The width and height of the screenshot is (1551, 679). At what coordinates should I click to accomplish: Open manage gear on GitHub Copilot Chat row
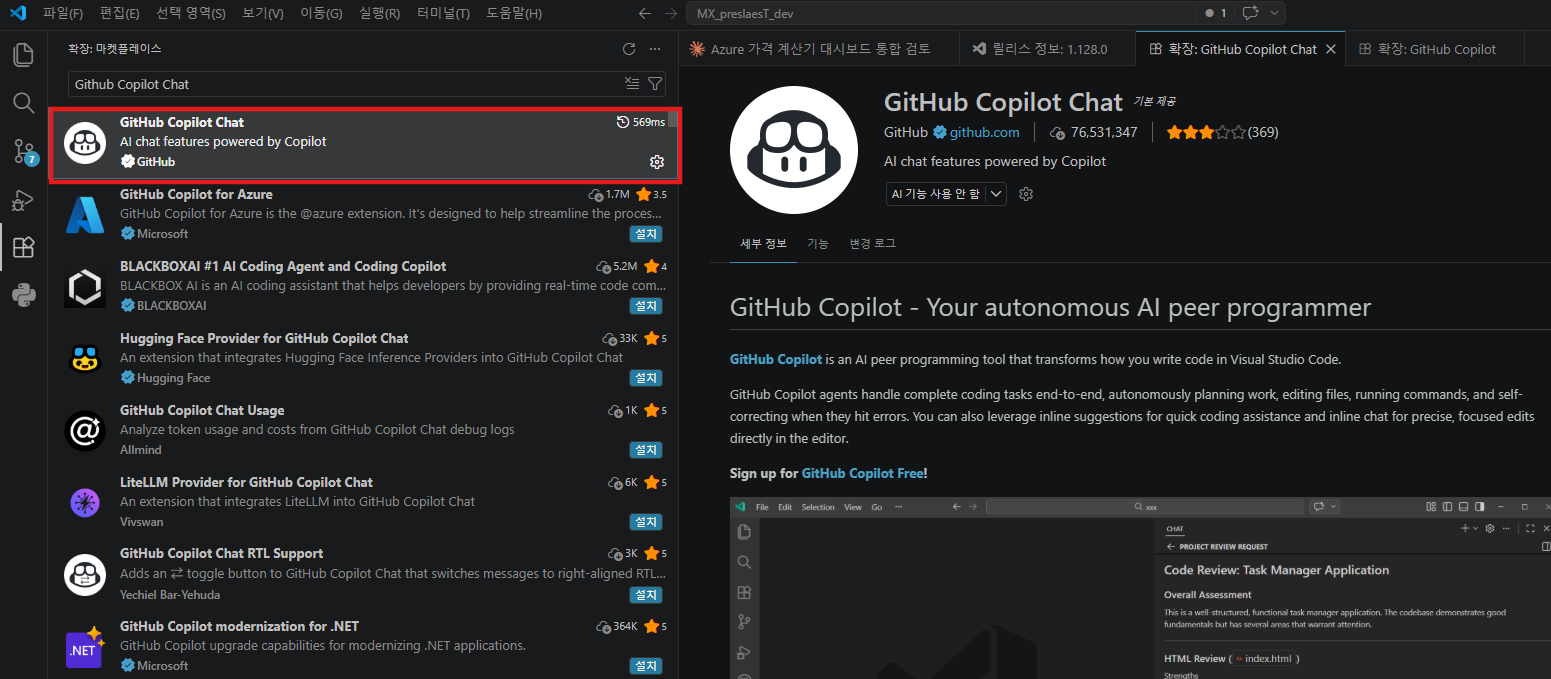pos(657,162)
